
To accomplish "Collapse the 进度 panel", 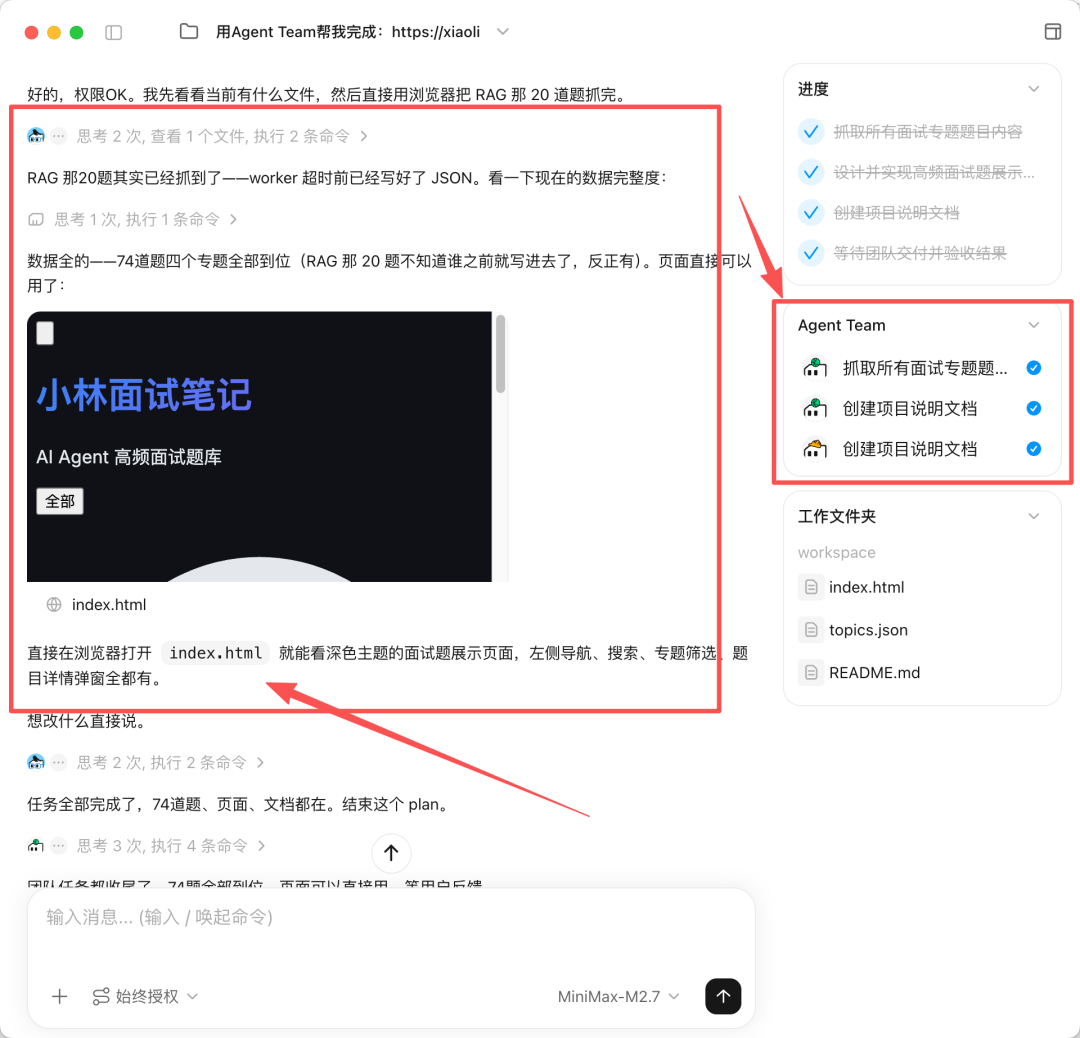I will point(1033,89).
